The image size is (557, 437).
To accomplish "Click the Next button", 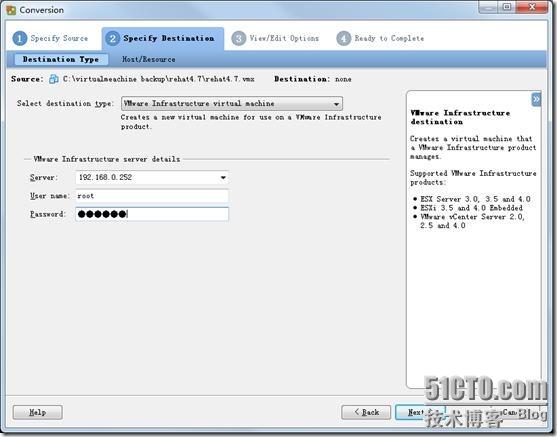I will pos(420,412).
